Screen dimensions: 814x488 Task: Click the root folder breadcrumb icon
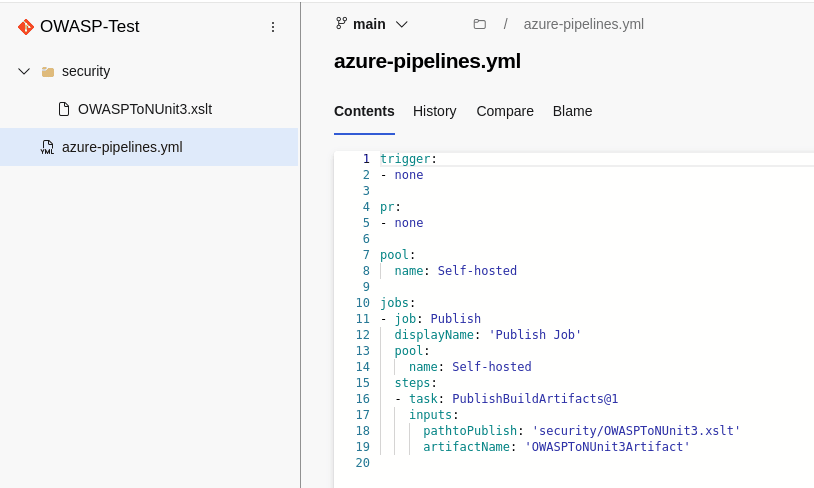480,24
